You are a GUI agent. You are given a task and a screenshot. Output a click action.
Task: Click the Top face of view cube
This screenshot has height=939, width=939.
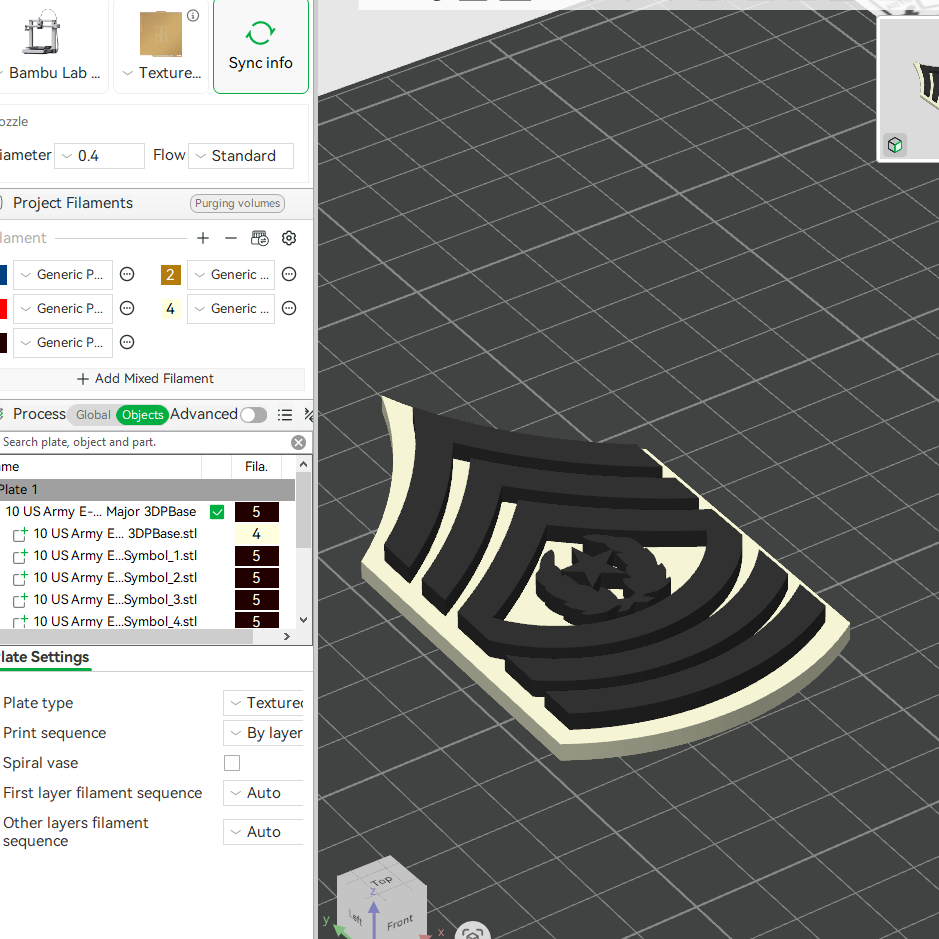click(x=381, y=880)
